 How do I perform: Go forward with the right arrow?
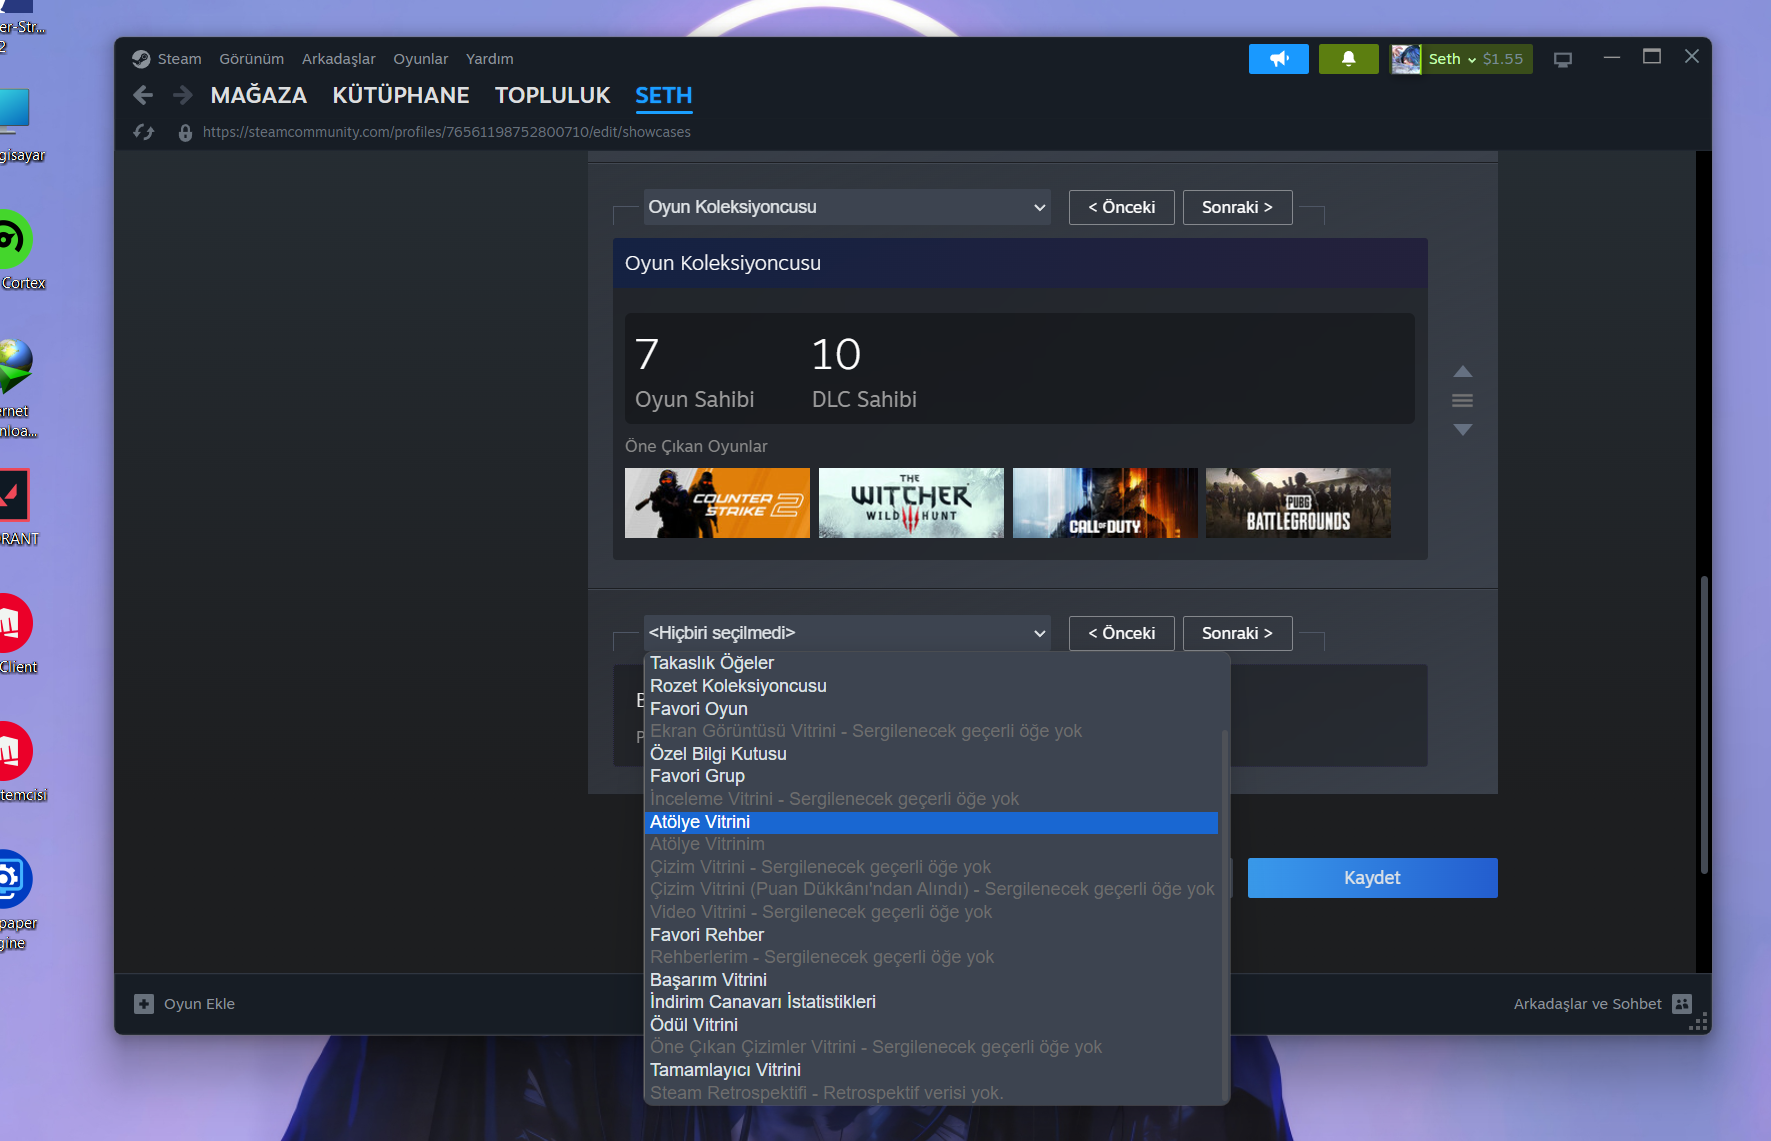182,95
